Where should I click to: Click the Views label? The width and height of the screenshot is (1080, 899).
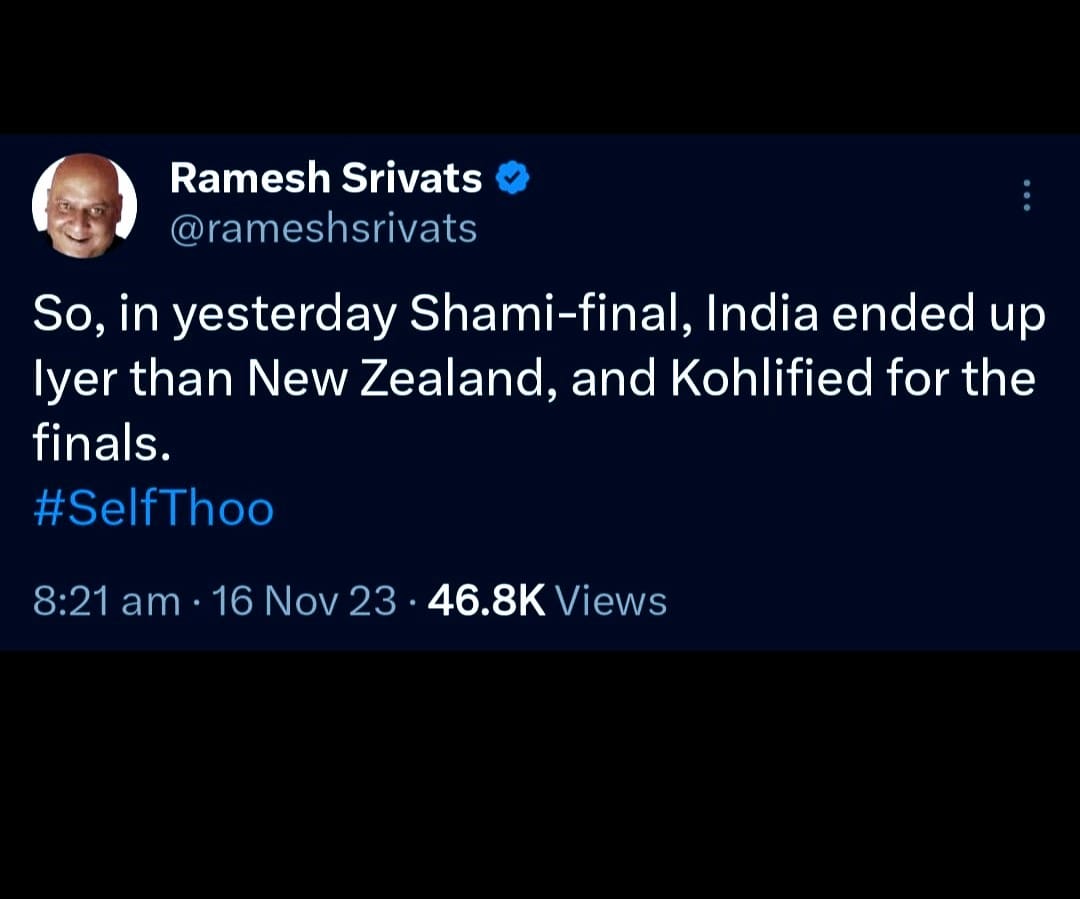(x=611, y=601)
